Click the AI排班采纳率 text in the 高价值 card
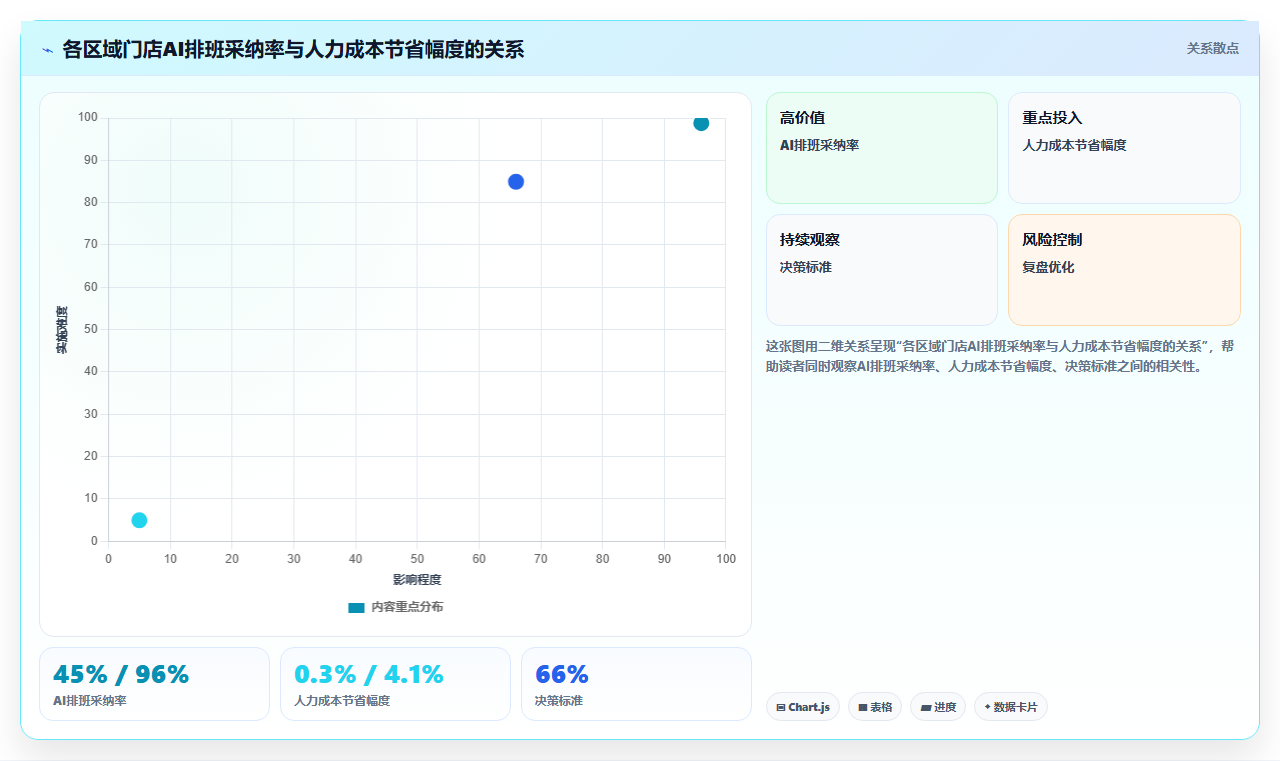The height and width of the screenshot is (761, 1280). coord(819,145)
